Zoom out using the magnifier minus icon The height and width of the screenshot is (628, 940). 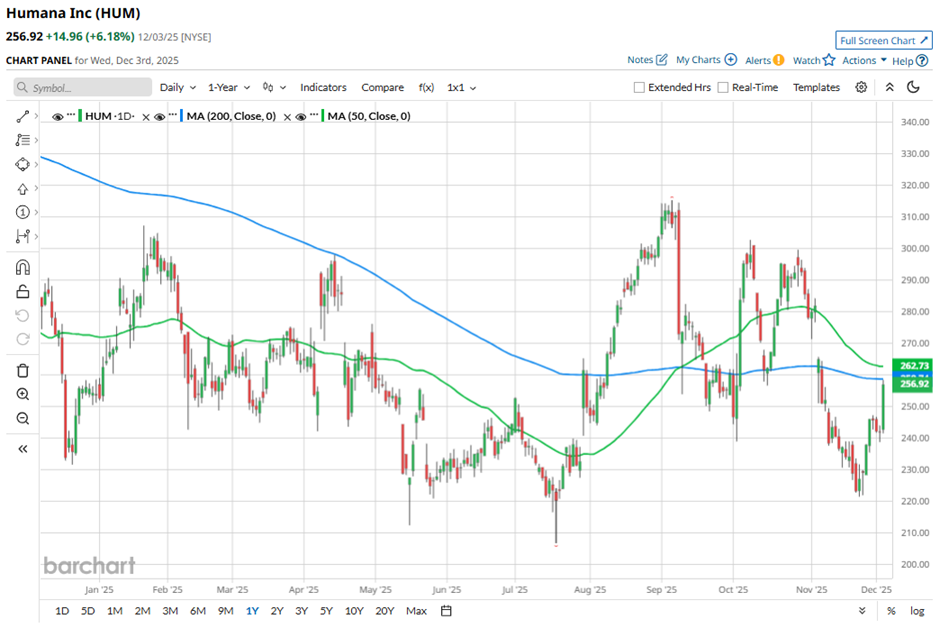pos(23,418)
